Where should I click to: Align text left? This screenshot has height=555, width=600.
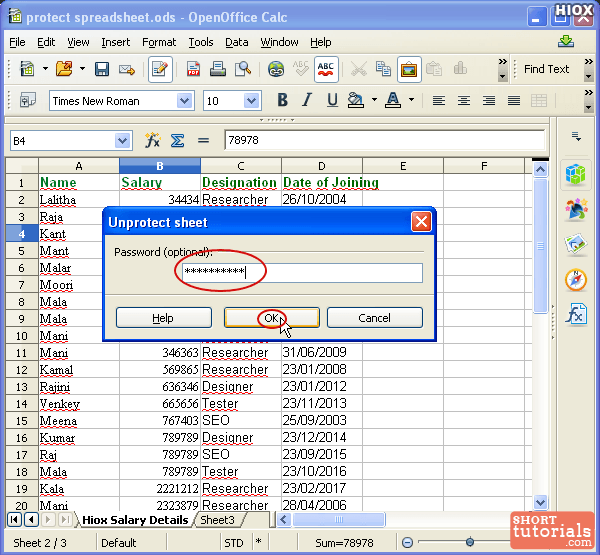pos(439,101)
